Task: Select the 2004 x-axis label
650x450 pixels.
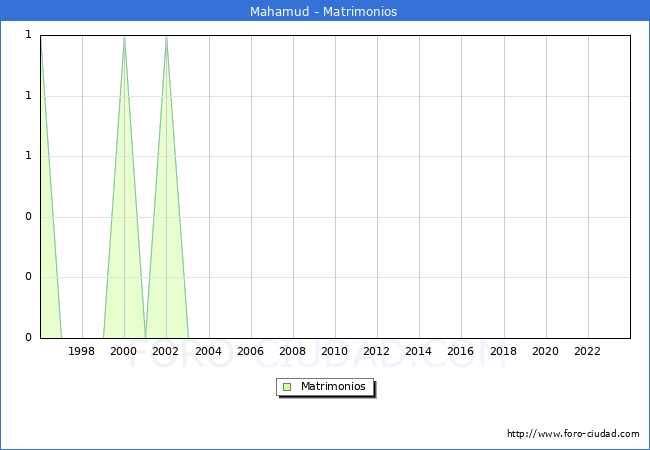Action: coord(208,352)
